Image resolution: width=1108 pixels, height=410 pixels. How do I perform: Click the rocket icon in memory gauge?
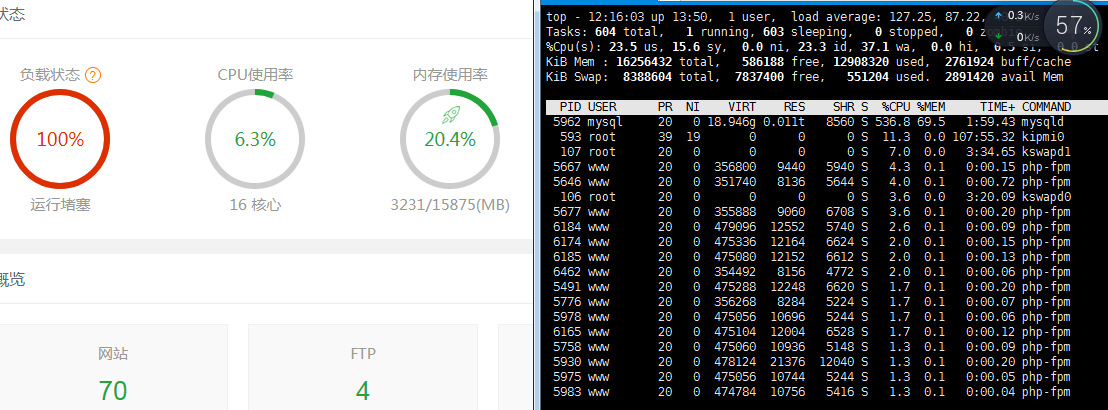[x=450, y=114]
